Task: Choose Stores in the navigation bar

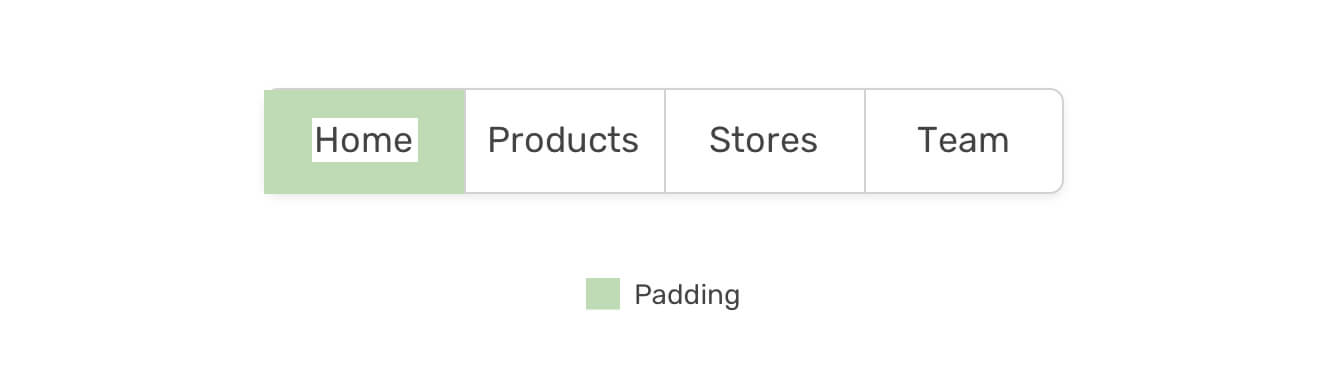Action: [x=764, y=141]
